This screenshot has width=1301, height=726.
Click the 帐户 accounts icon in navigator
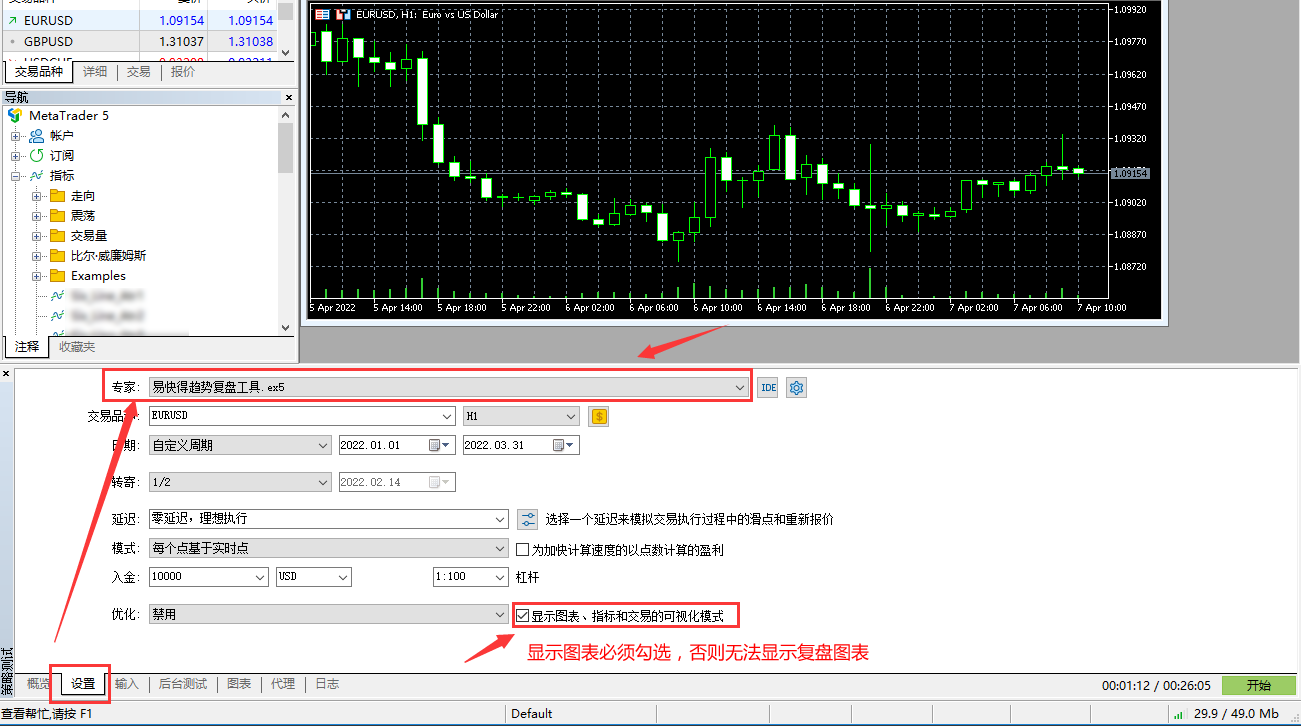pyautogui.click(x=37, y=135)
